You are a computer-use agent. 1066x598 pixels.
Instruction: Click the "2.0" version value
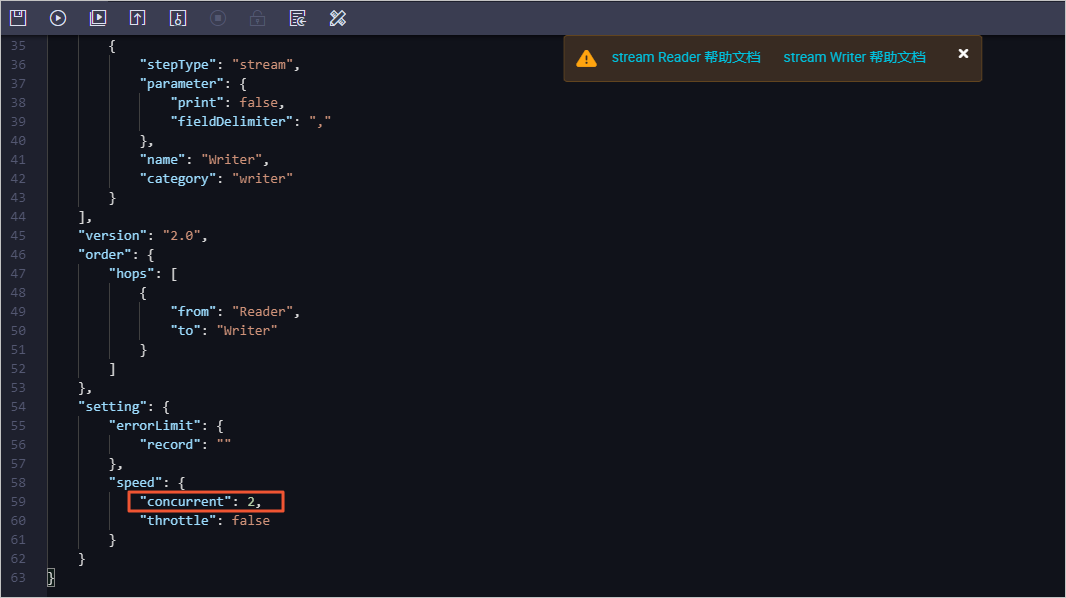[x=182, y=235]
